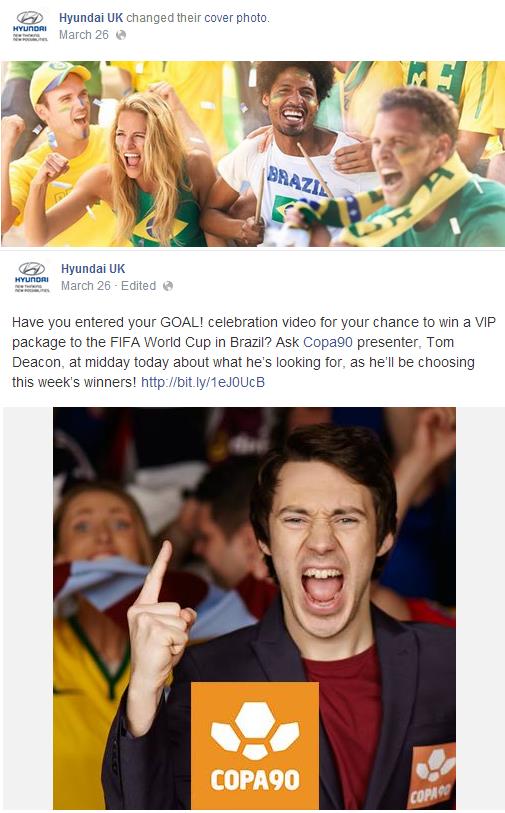View the edit history via the Edited label
Image resolution: width=505 pixels, height=813 pixels.
[138, 286]
